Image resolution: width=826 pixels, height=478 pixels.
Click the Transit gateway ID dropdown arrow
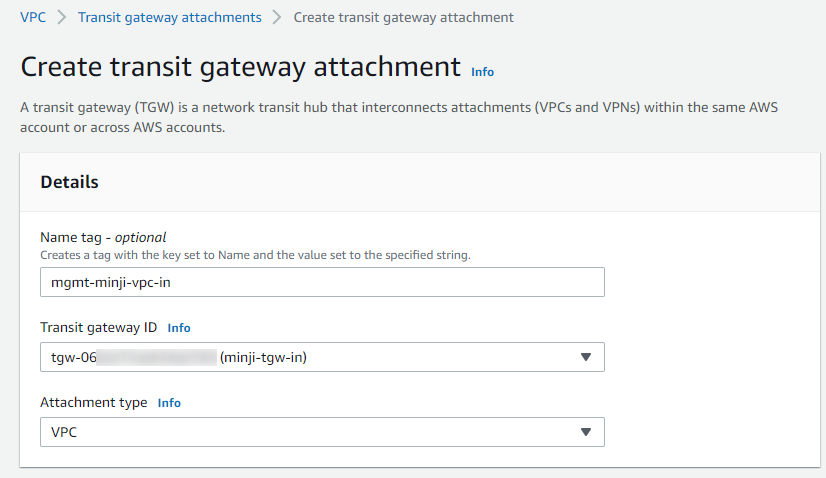coord(586,357)
